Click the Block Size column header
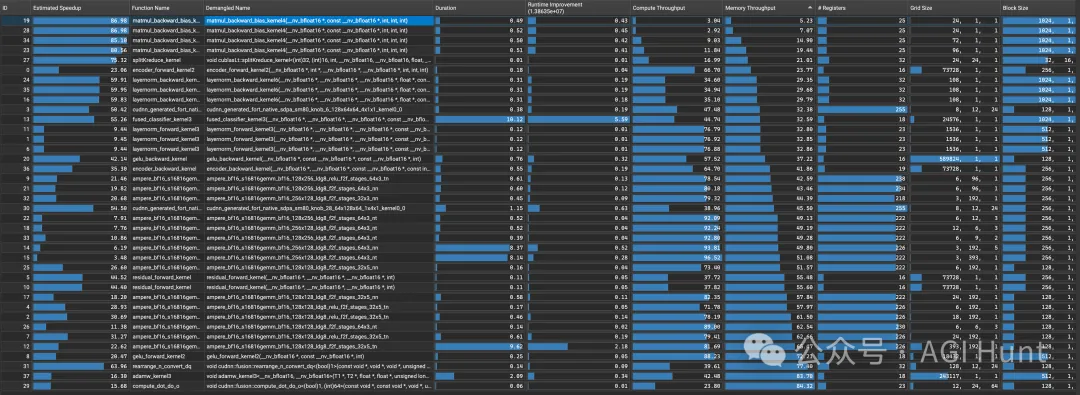 1016,7
